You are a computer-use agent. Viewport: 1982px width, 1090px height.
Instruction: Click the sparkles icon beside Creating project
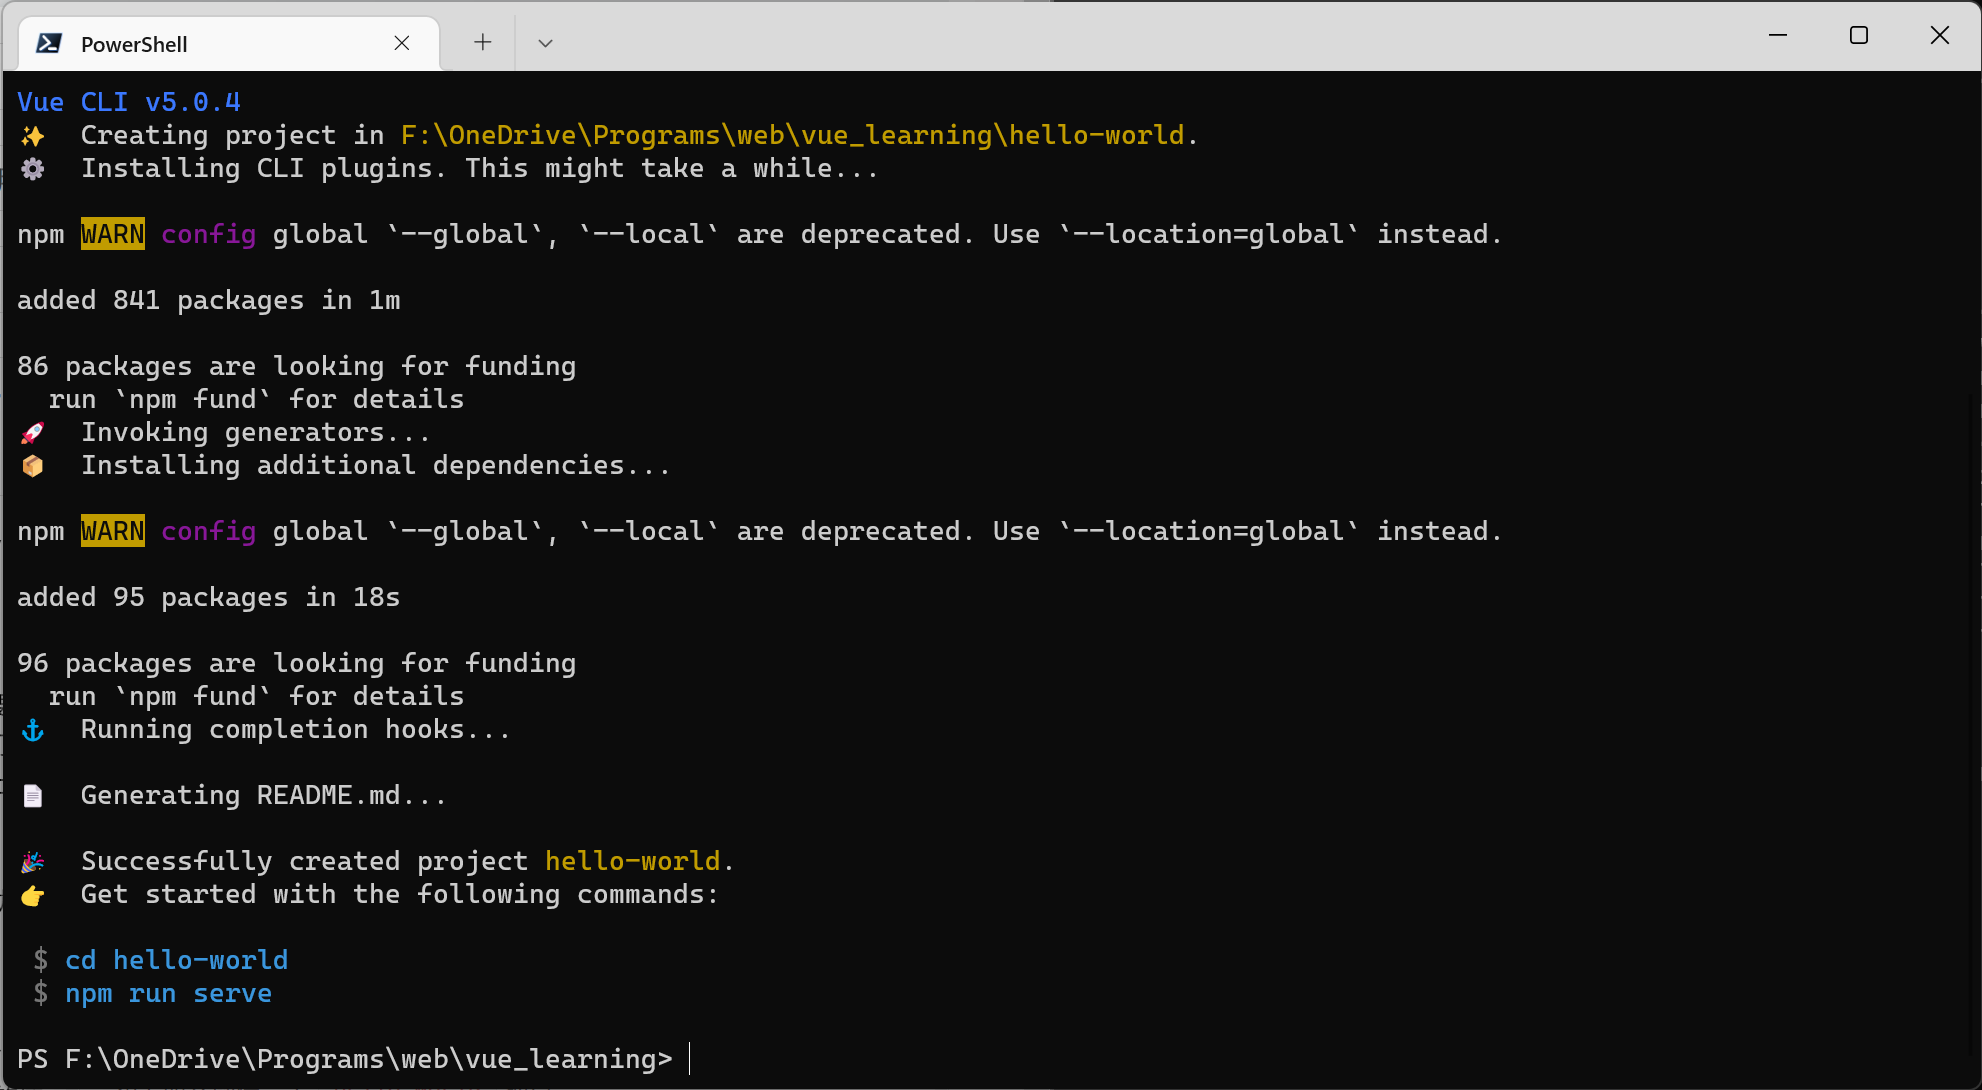tap(33, 136)
